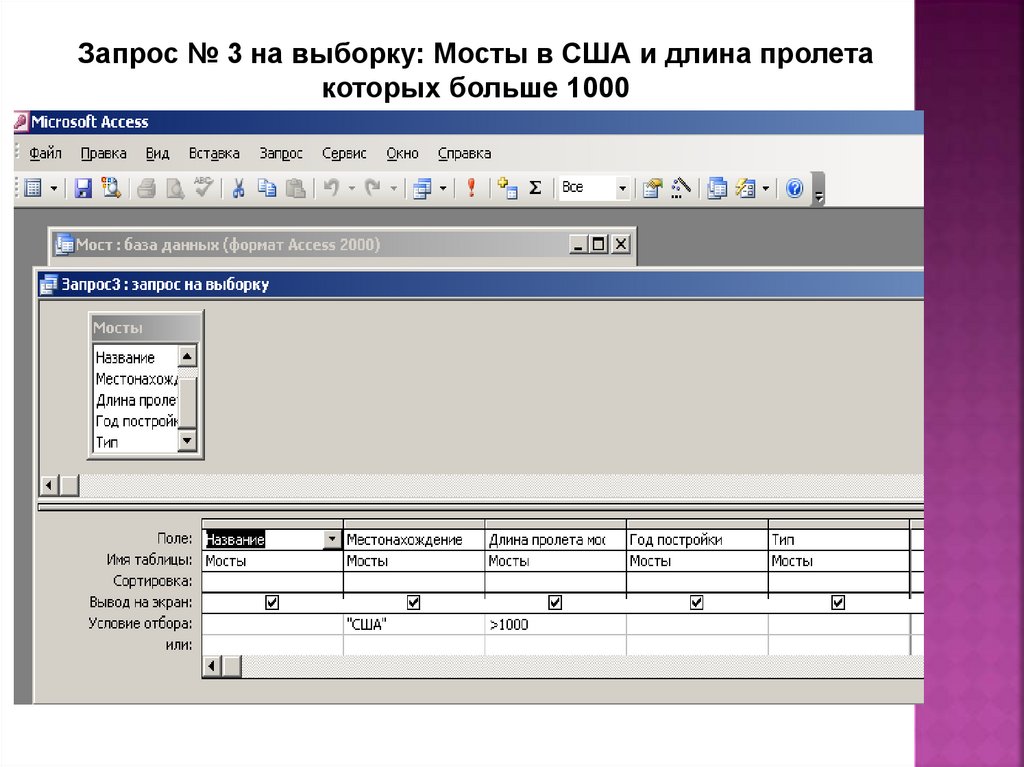Click the Cut scissors icon
The image size is (1024, 767).
pyautogui.click(x=239, y=188)
